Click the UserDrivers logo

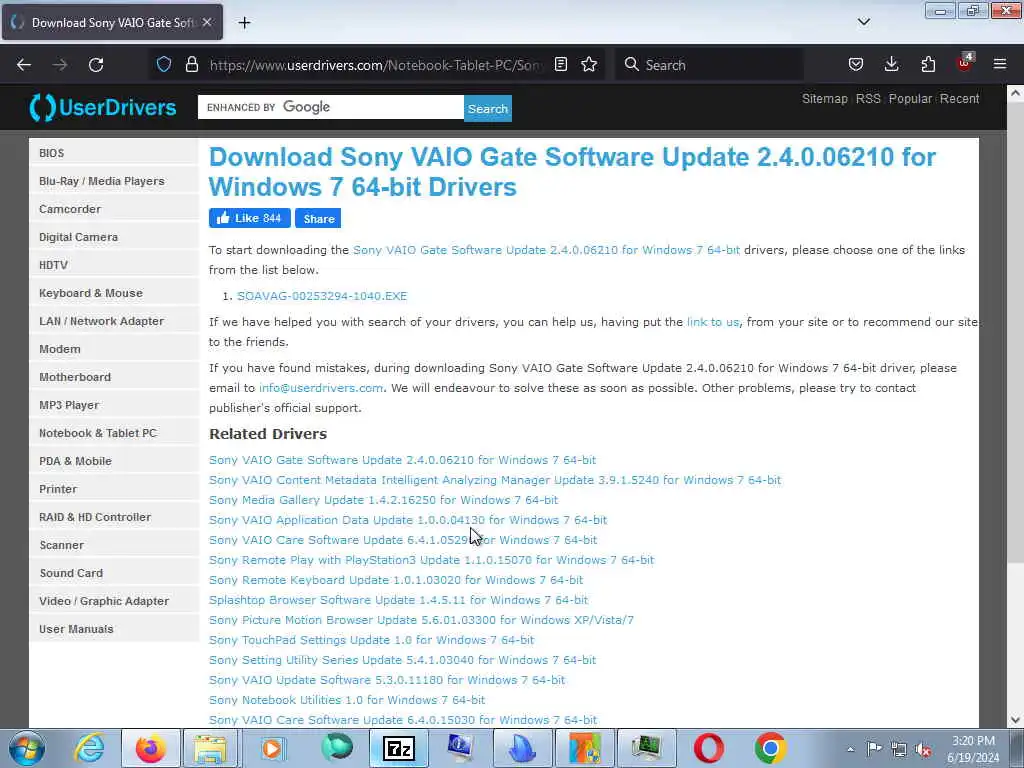coord(103,107)
